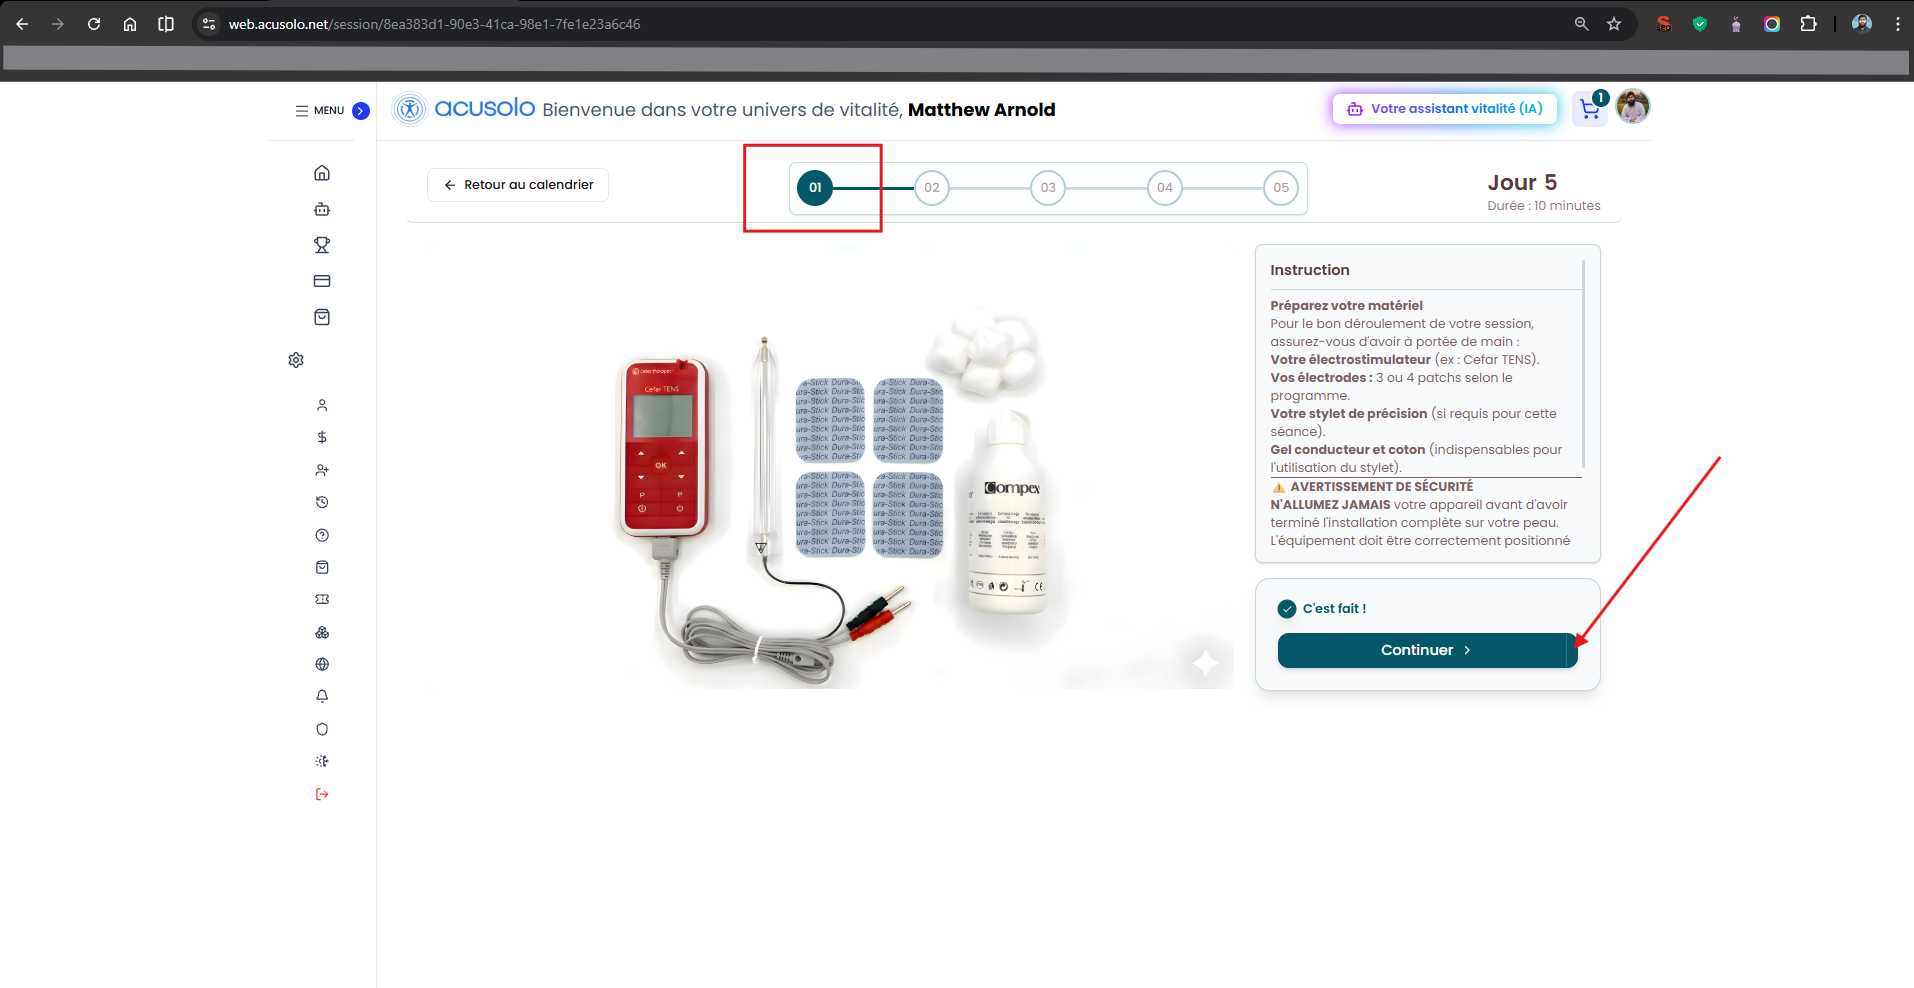Click the "AVERTISSEMENT DE SÉCURITÉ" warning

(1372, 487)
